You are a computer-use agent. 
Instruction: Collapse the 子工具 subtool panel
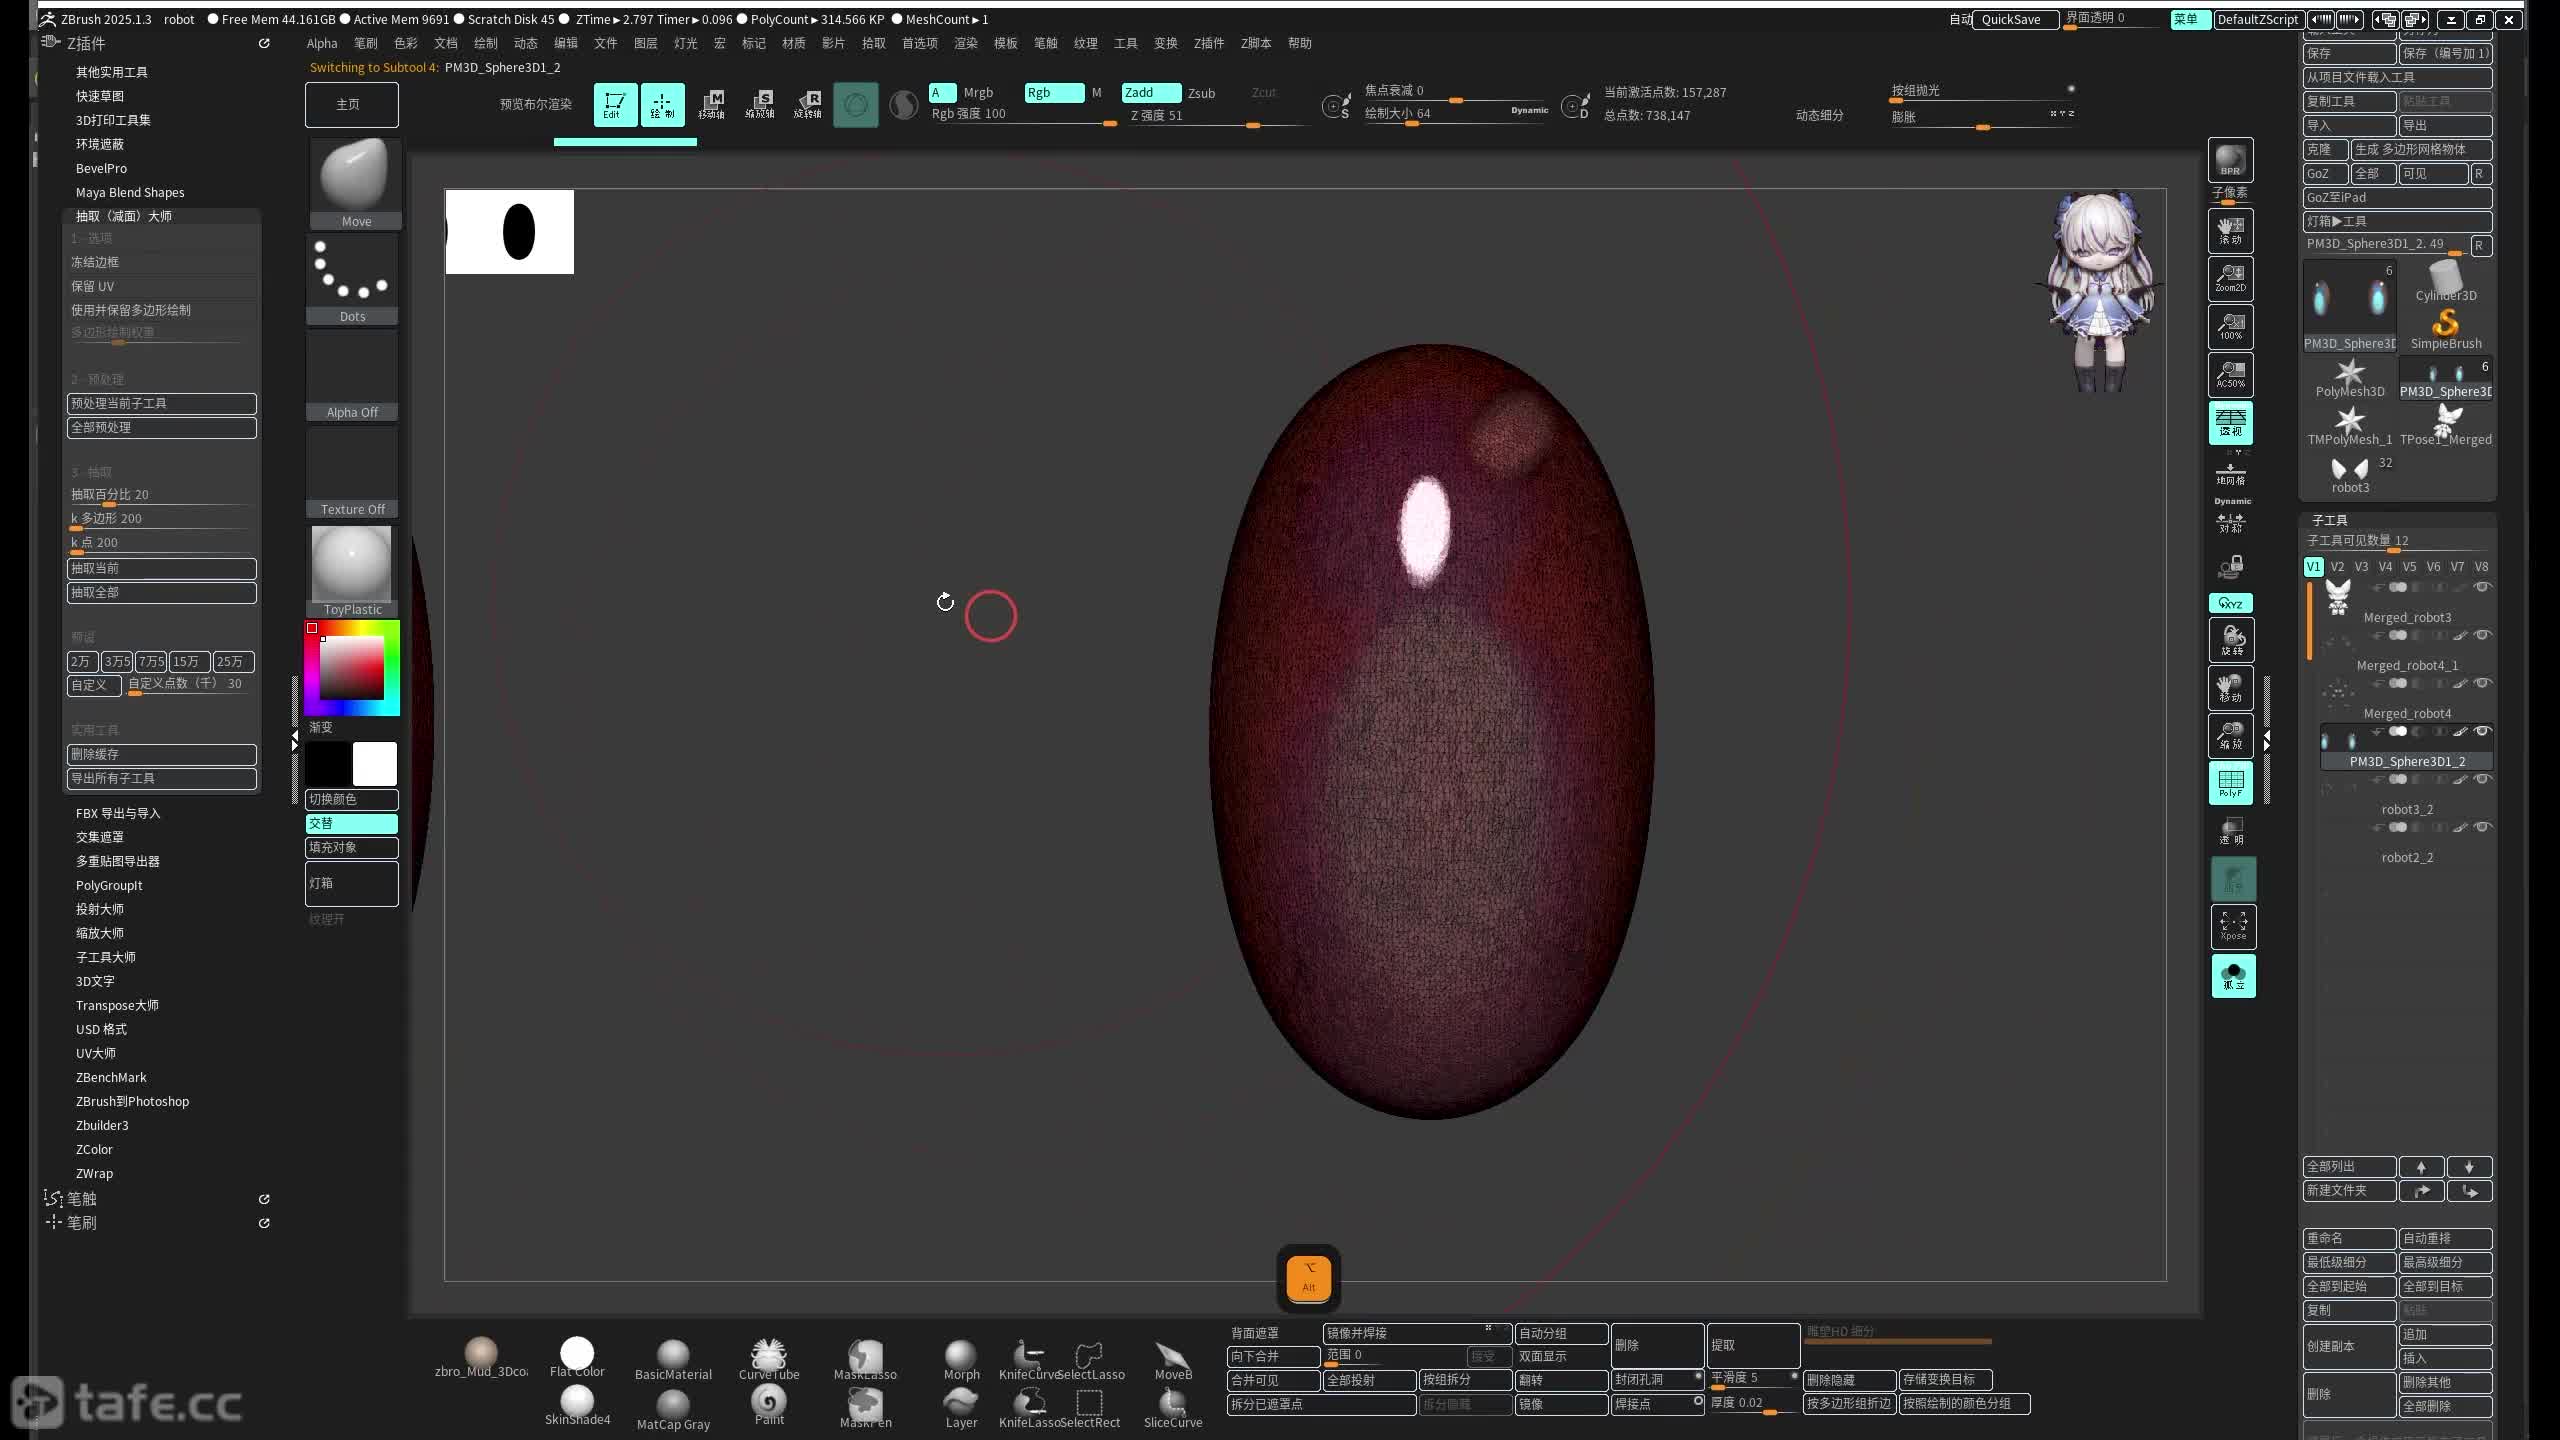(2329, 520)
